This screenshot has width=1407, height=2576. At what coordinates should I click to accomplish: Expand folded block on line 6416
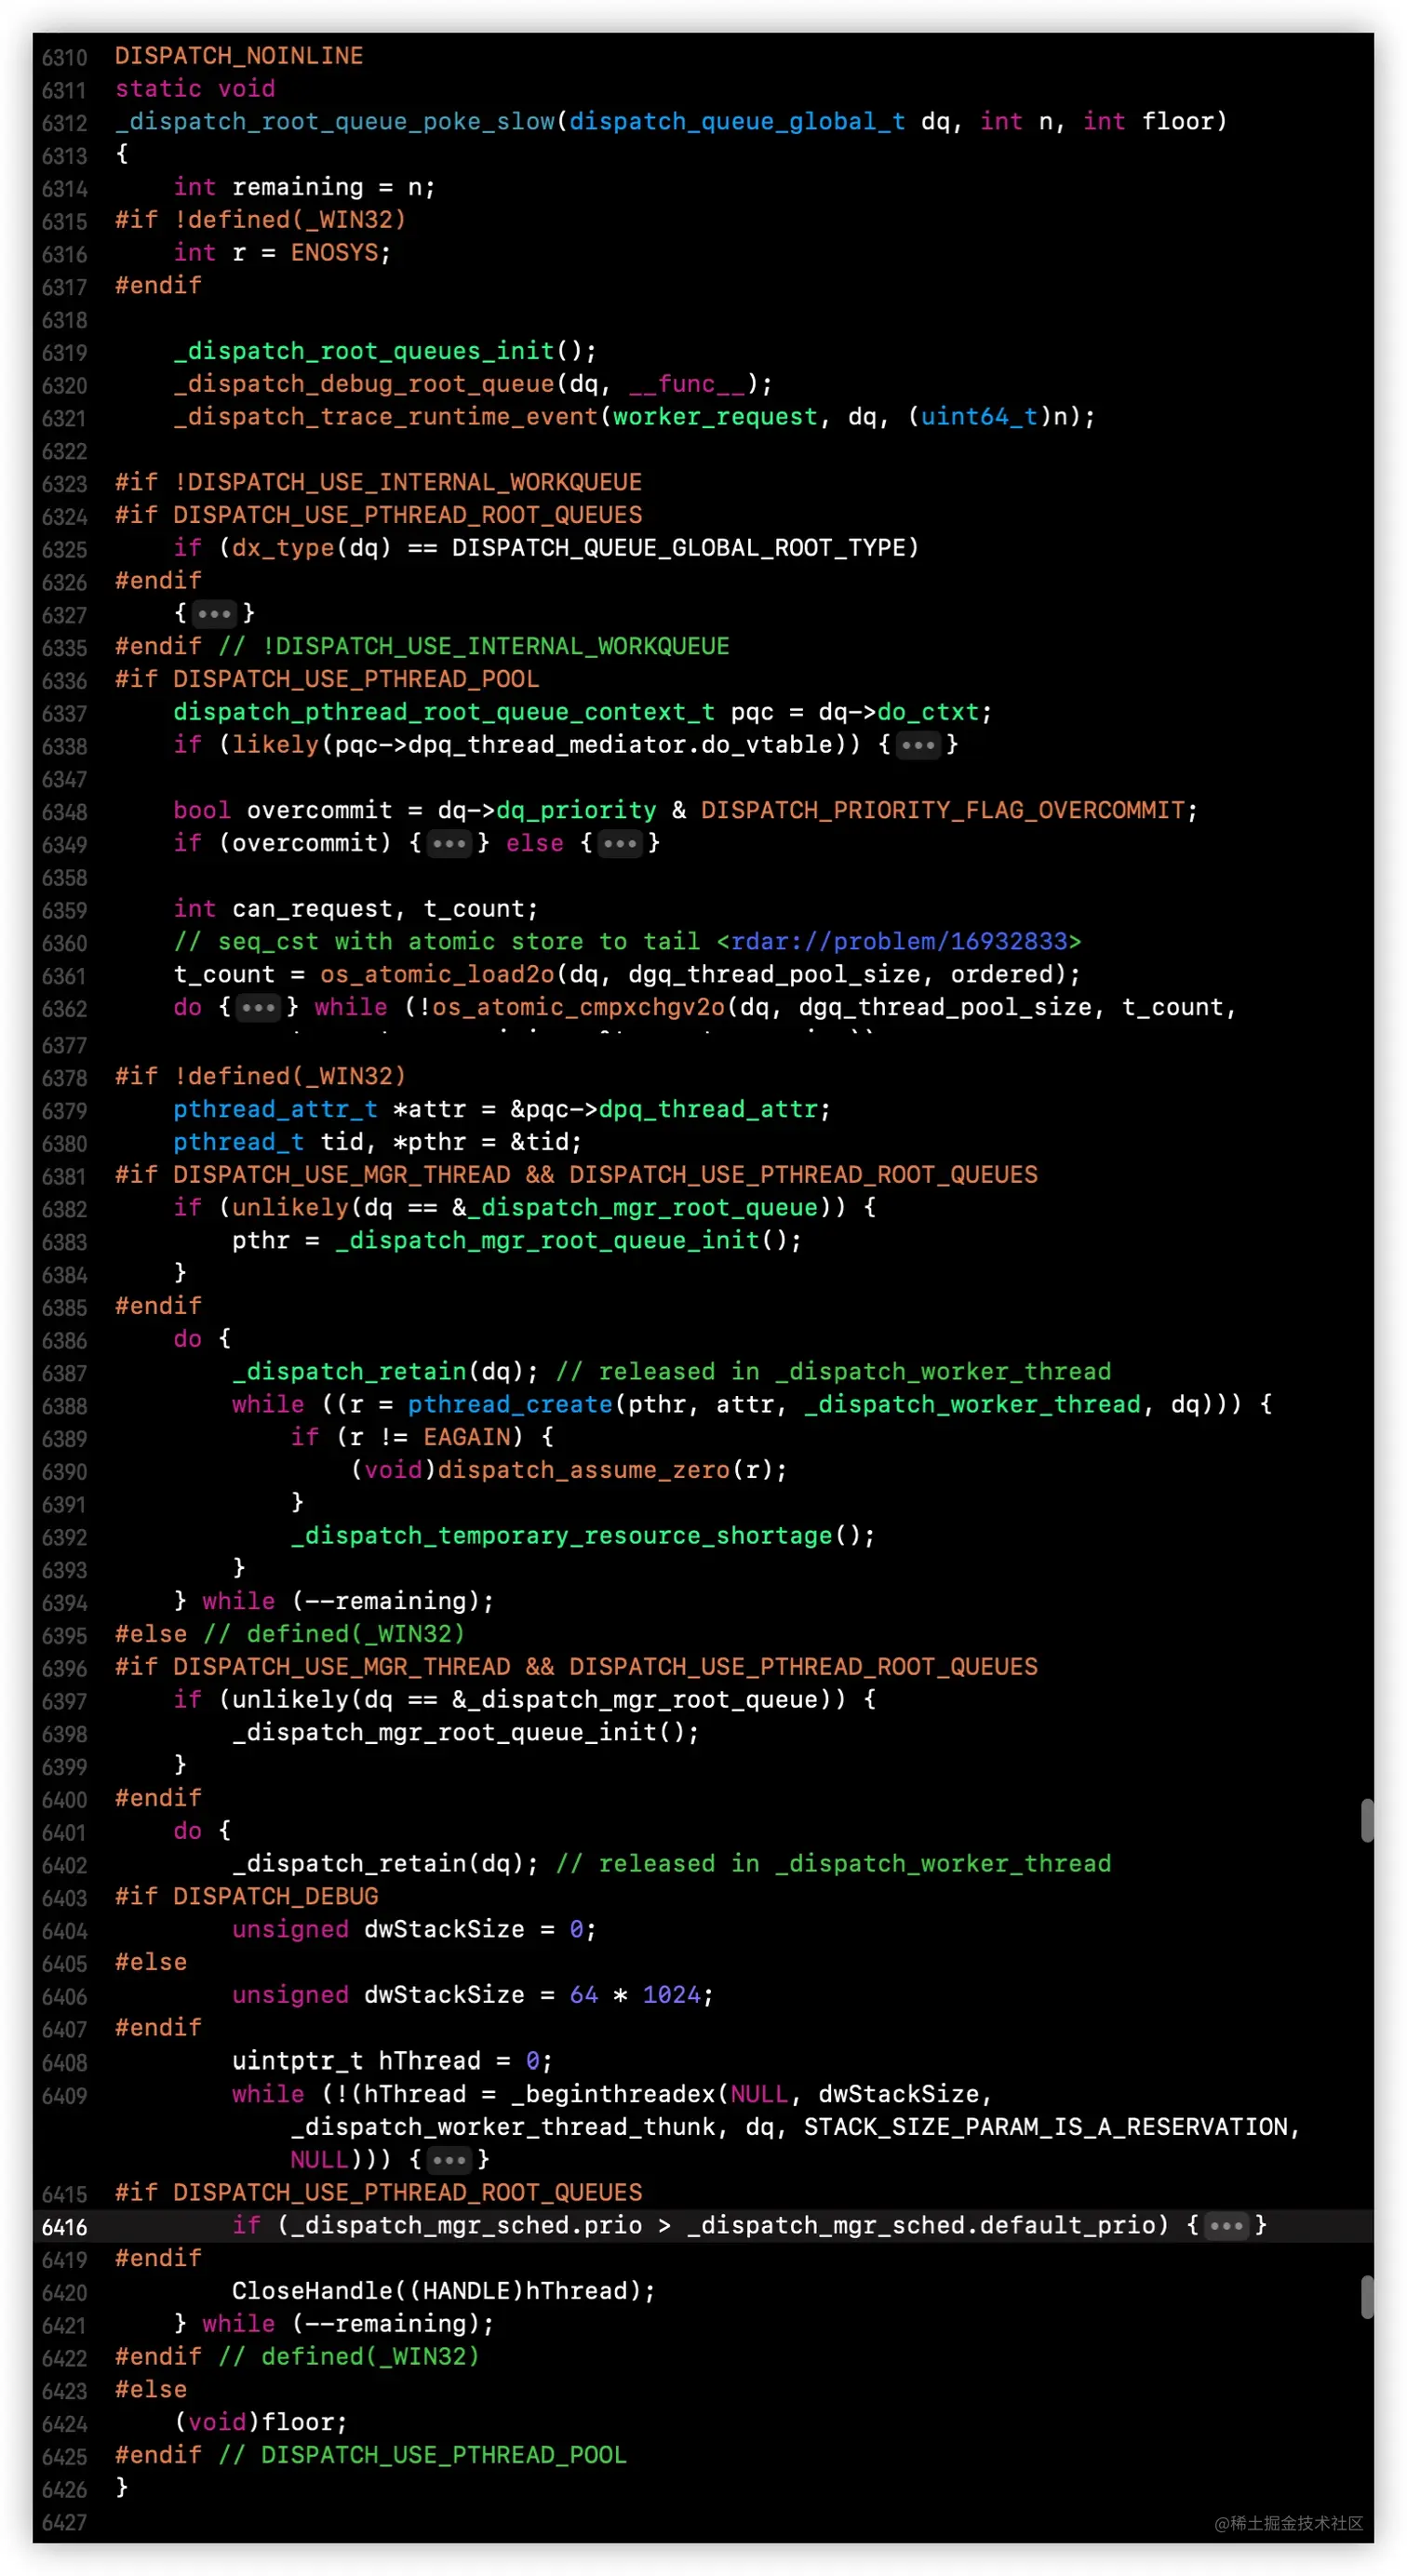pyautogui.click(x=1226, y=2225)
